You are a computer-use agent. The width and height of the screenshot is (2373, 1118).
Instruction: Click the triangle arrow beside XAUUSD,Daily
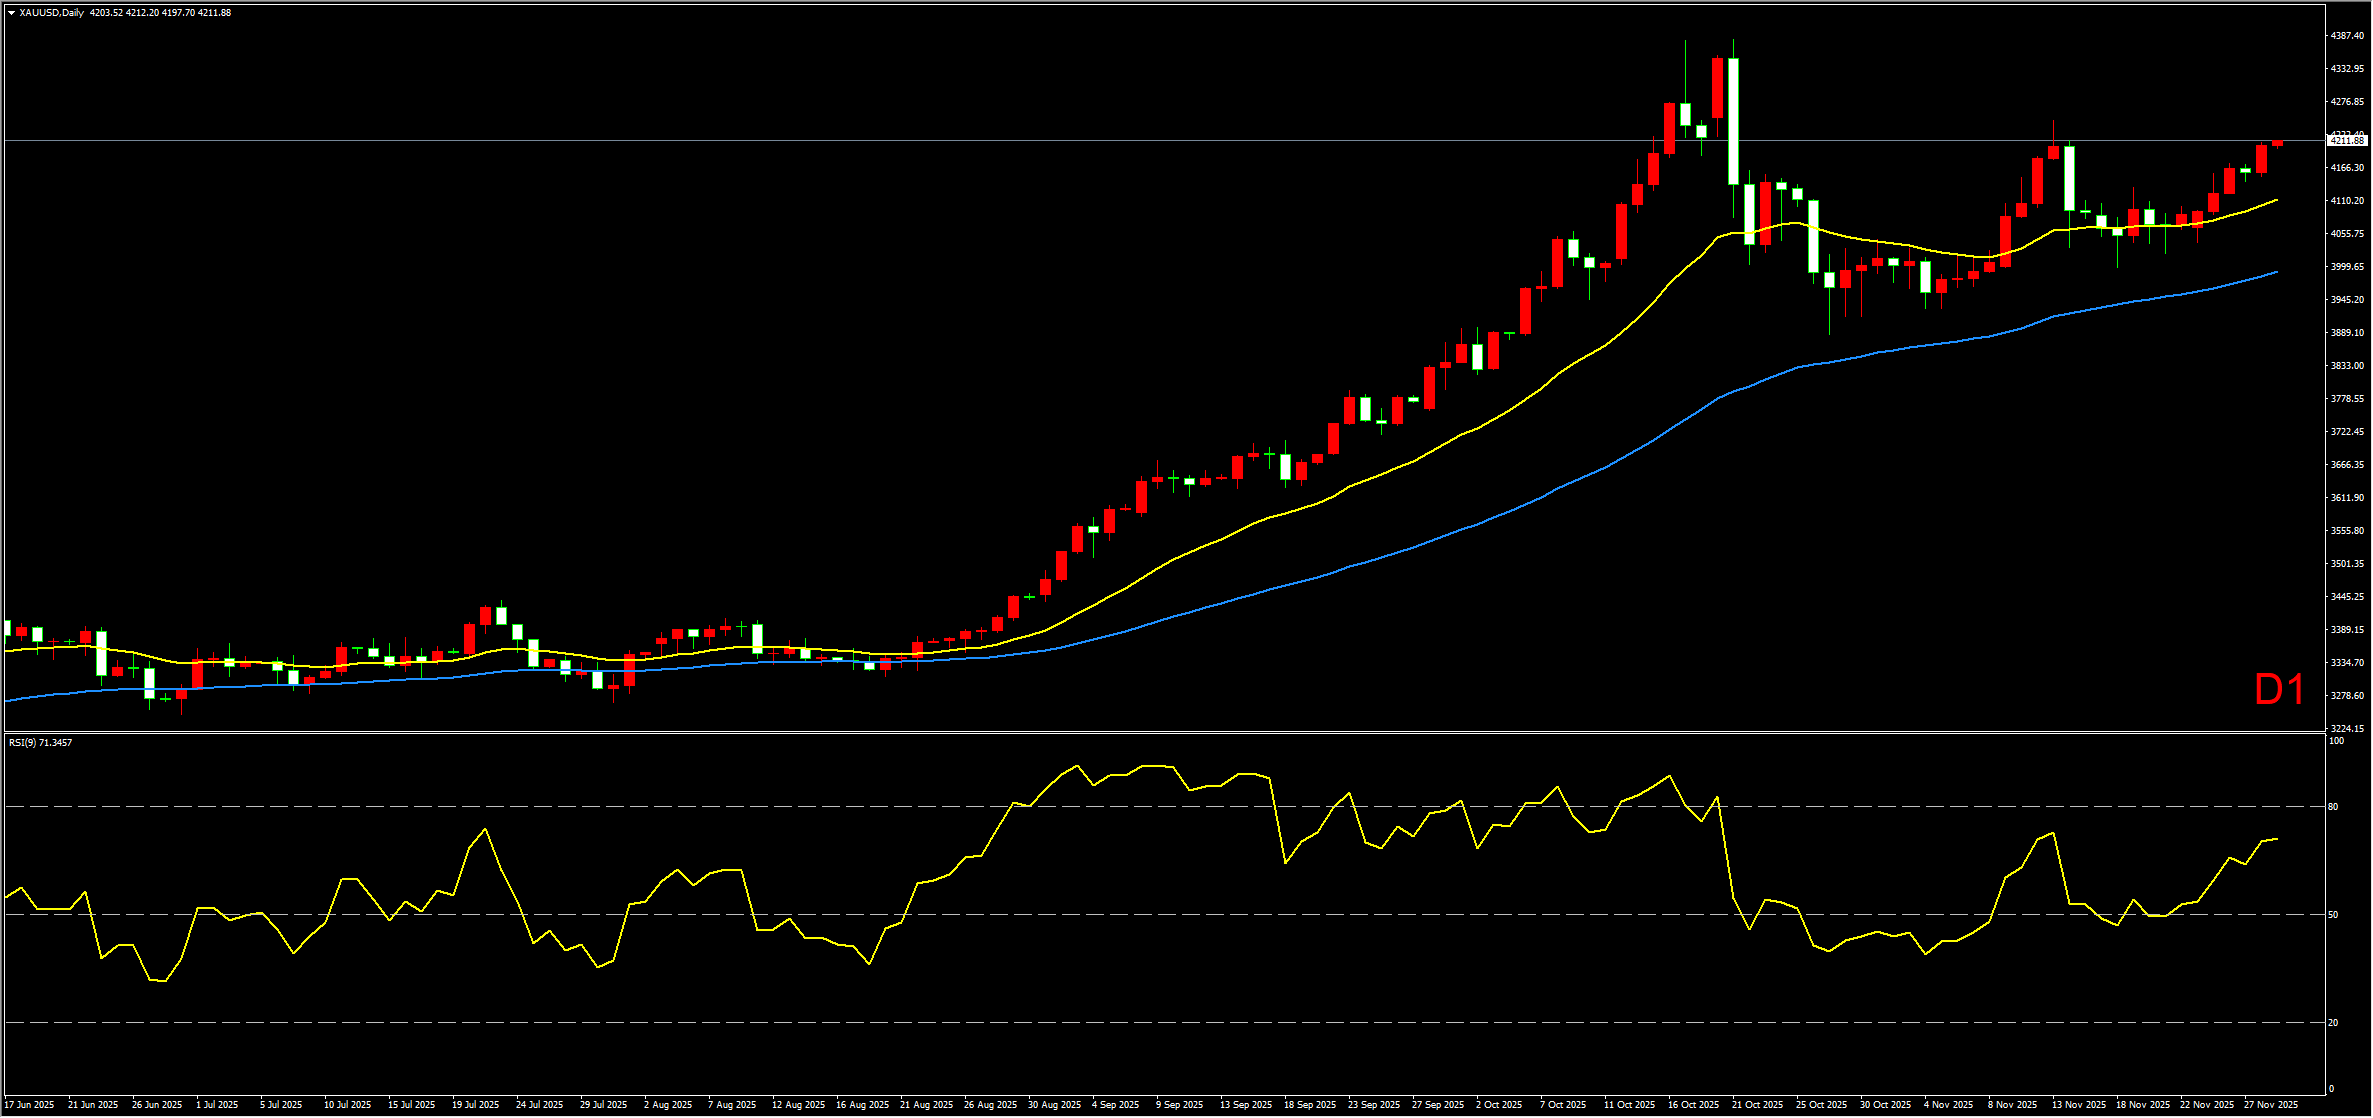[11, 13]
